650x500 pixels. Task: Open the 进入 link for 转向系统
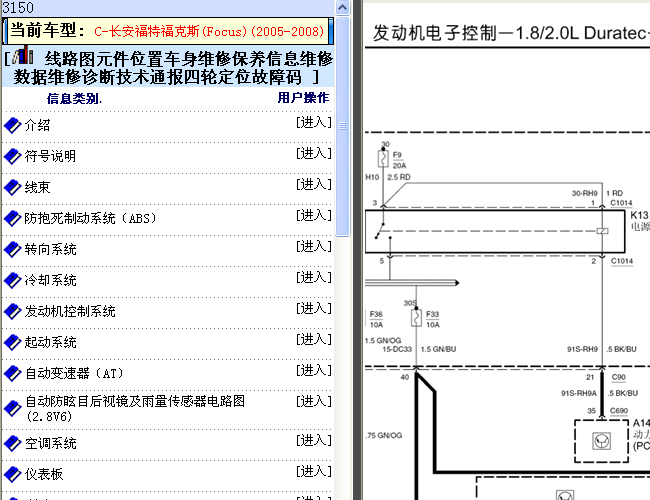tap(314, 246)
